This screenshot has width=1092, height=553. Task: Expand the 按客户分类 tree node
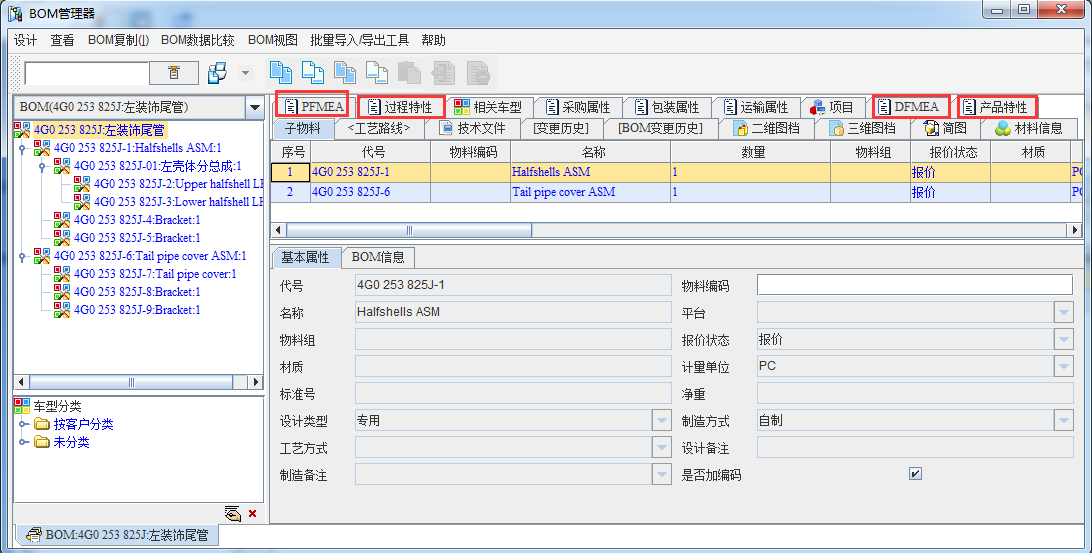click(x=22, y=425)
